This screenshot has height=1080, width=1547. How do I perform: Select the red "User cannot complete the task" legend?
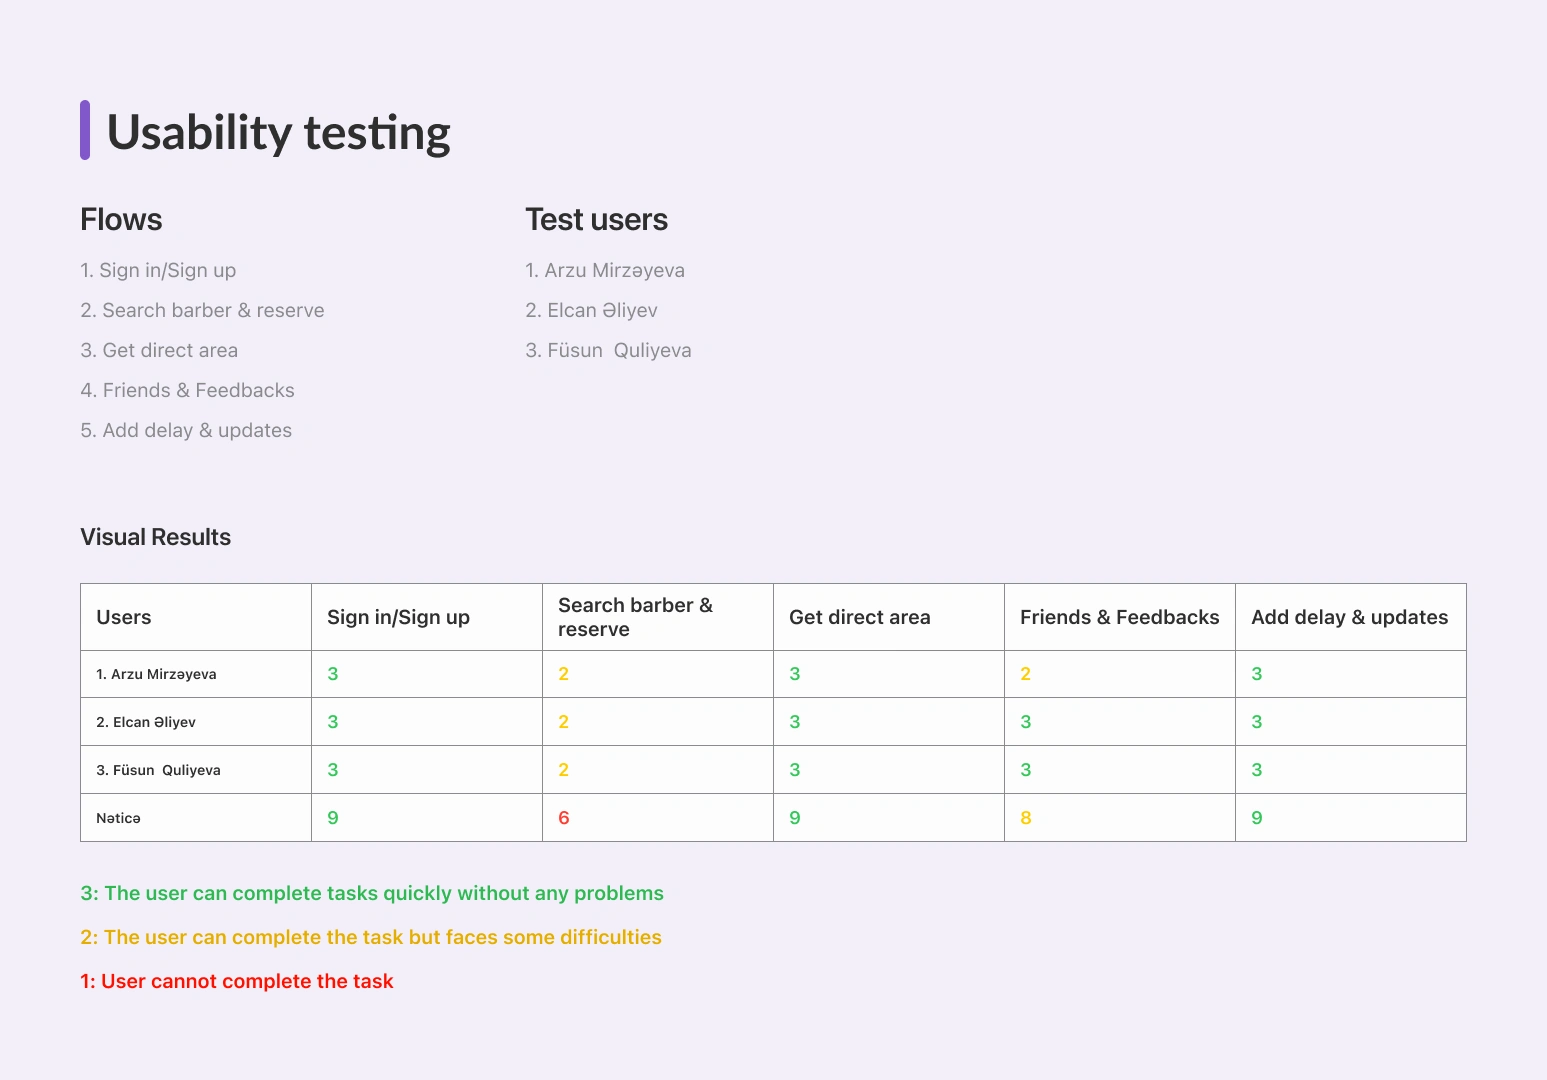click(x=237, y=982)
